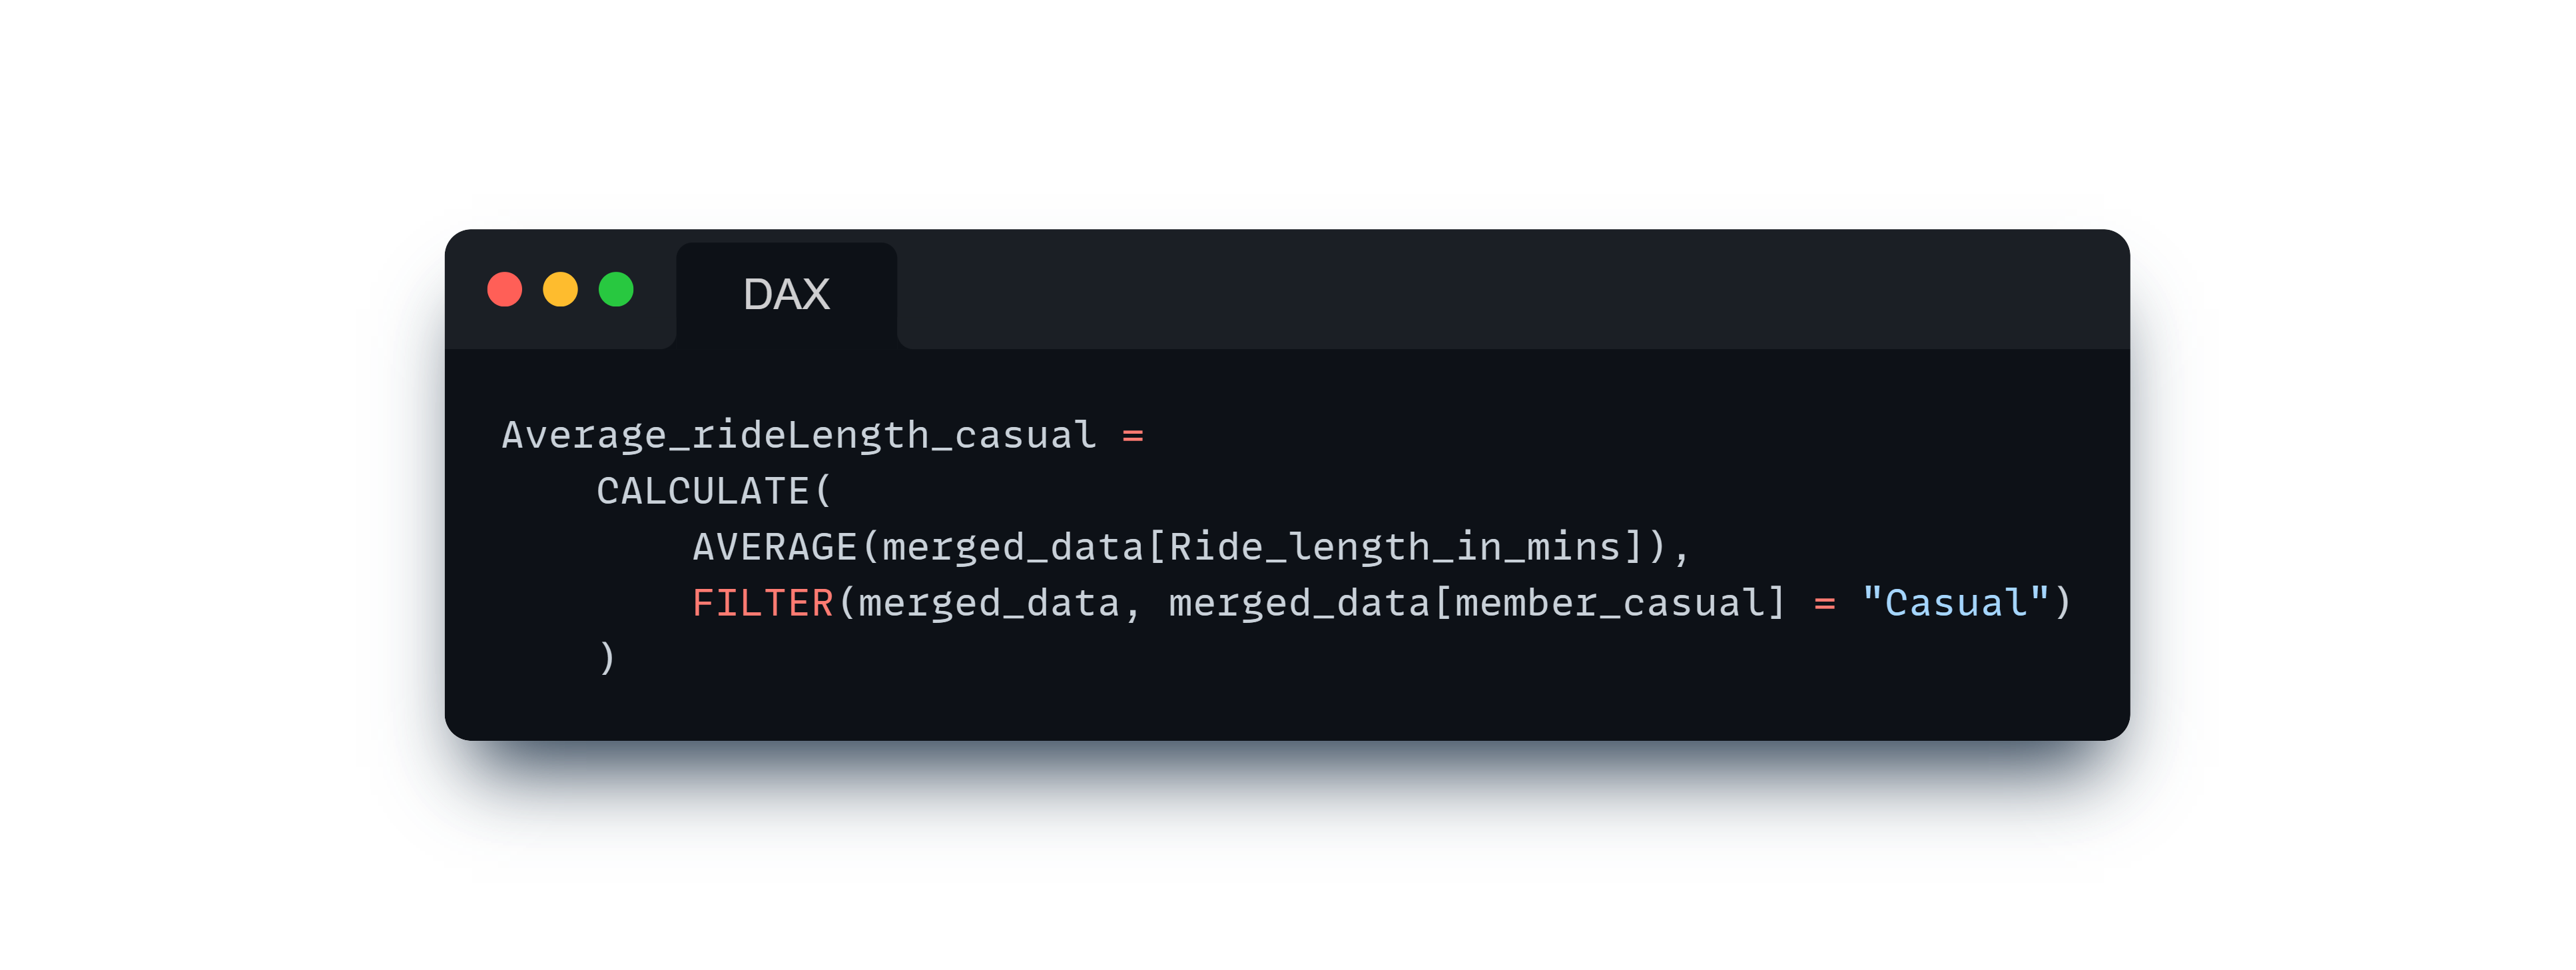The image size is (2576, 970).
Task: Click the equals operator before "Casual"
Action: click(1824, 605)
